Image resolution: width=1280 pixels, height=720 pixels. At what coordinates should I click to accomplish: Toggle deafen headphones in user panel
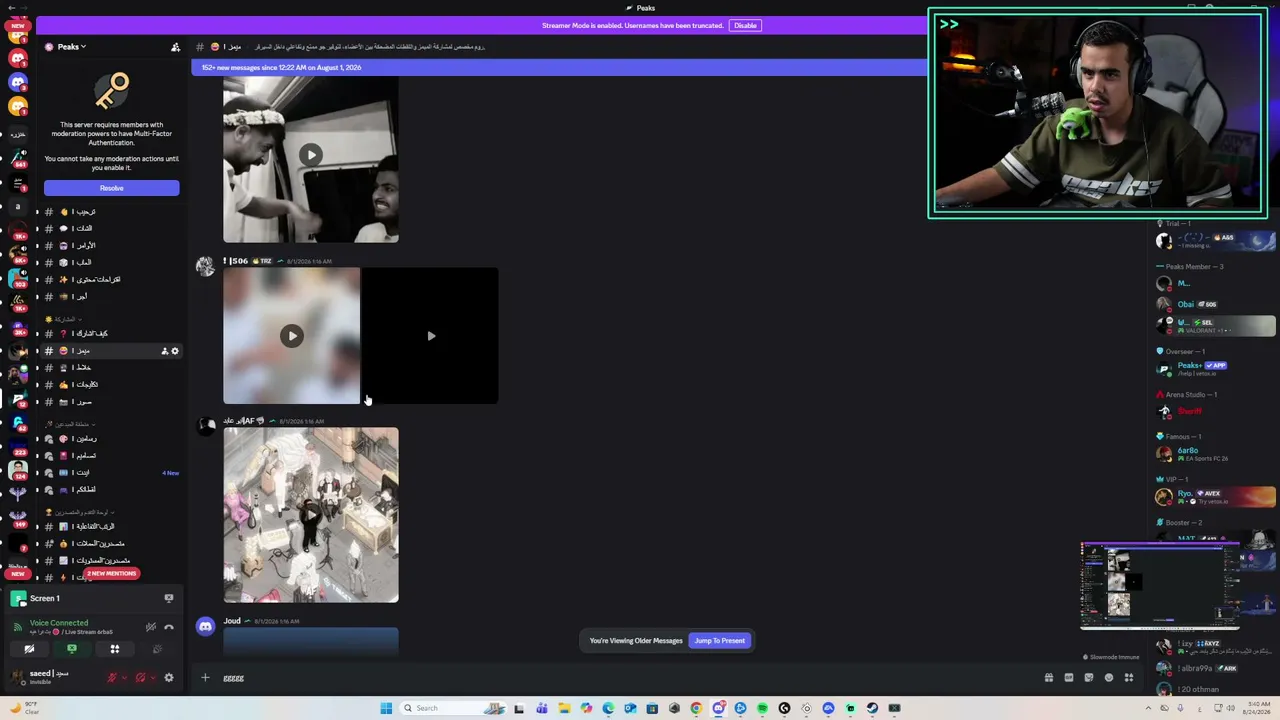point(140,677)
